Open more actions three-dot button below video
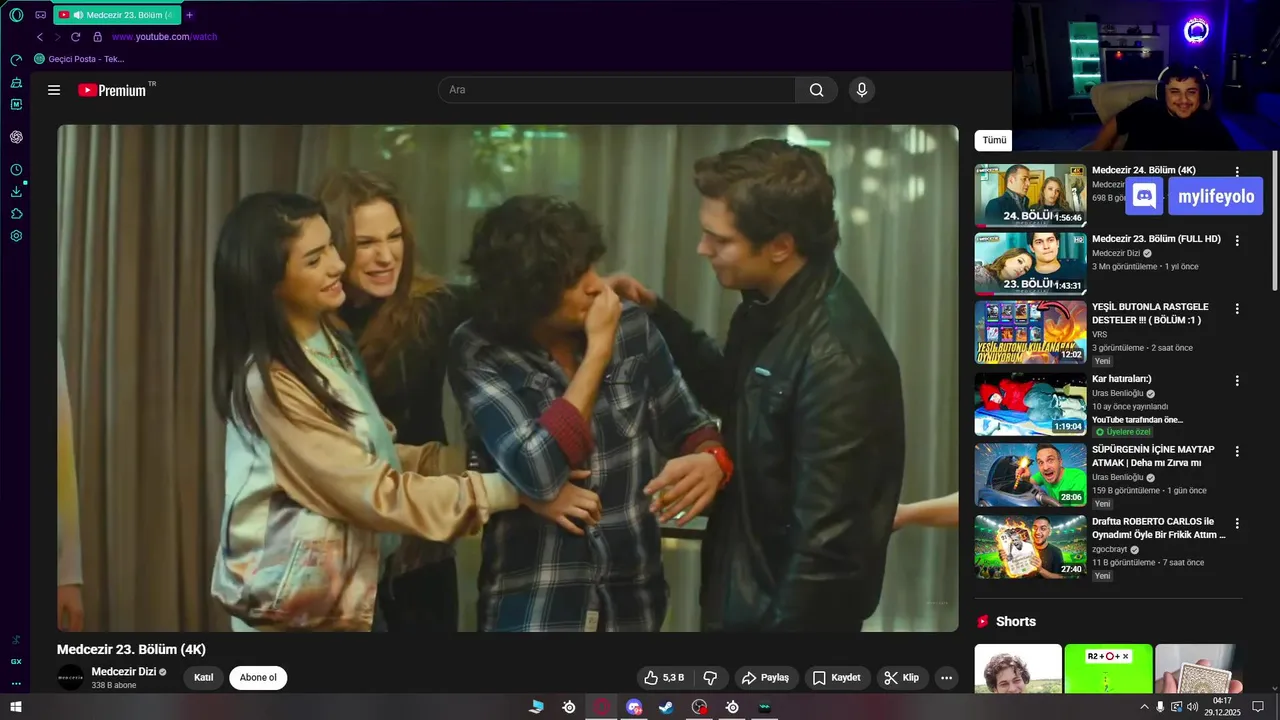 (946, 678)
